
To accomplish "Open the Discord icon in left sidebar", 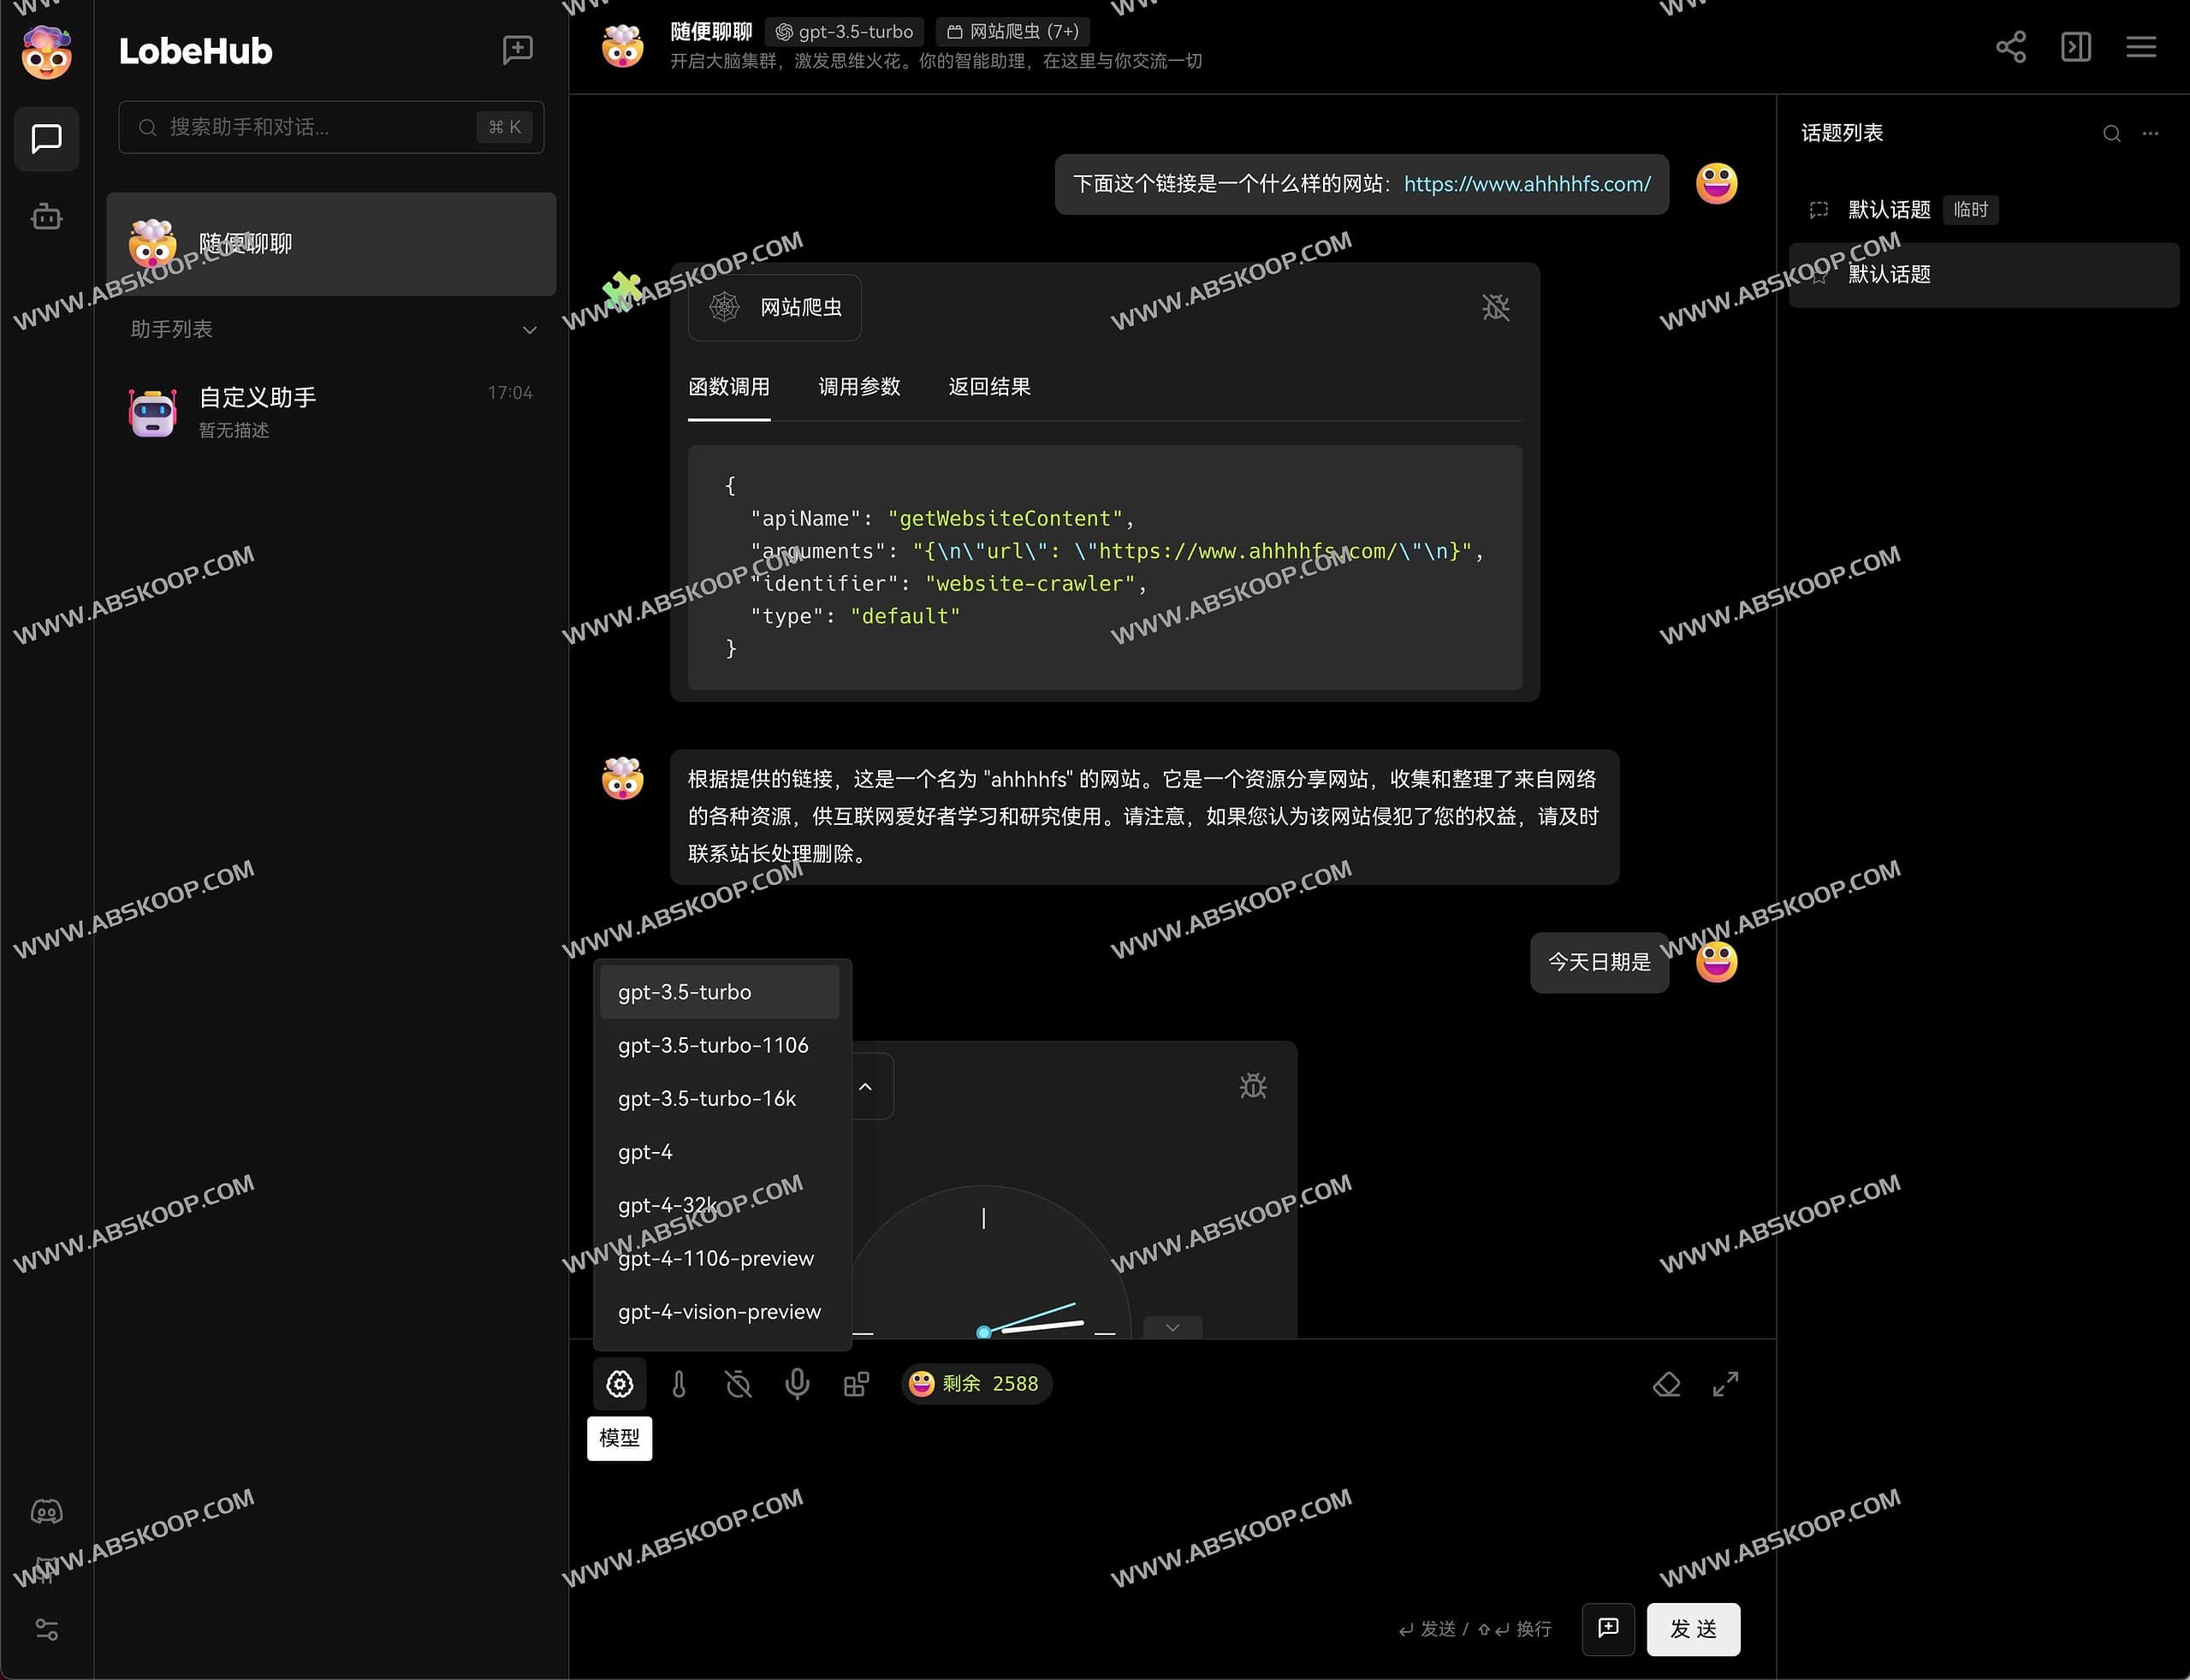I will pyautogui.click(x=46, y=1512).
